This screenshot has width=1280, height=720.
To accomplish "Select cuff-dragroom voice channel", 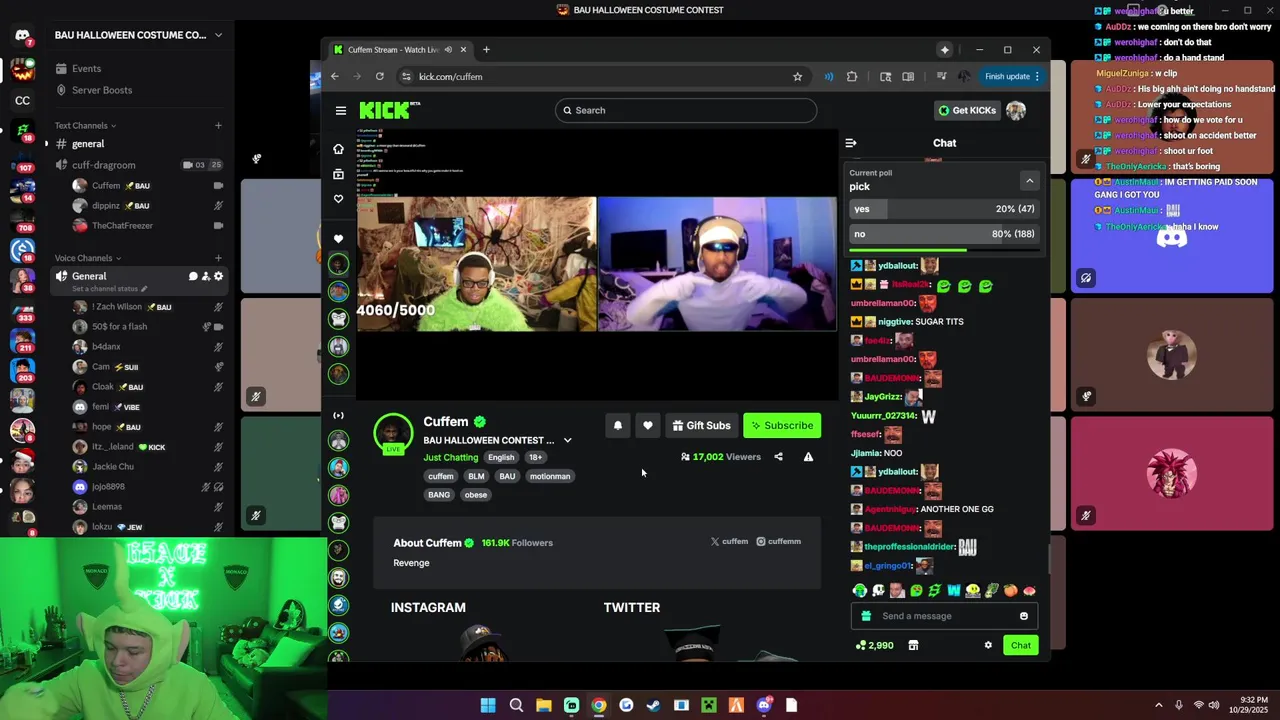I will [138, 165].
